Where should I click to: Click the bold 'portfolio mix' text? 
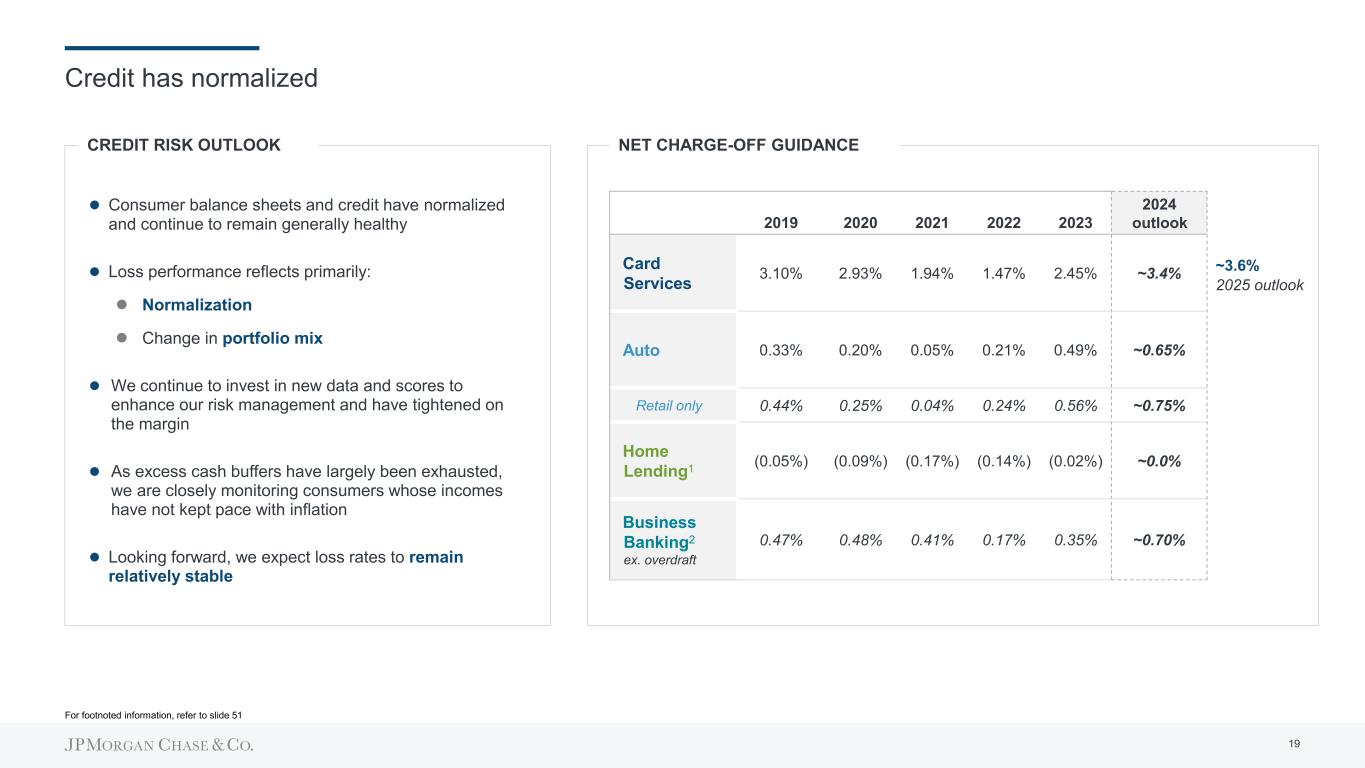272,338
